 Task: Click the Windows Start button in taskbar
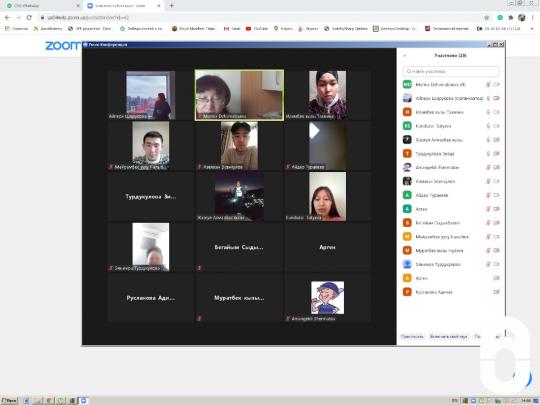pos(9,401)
